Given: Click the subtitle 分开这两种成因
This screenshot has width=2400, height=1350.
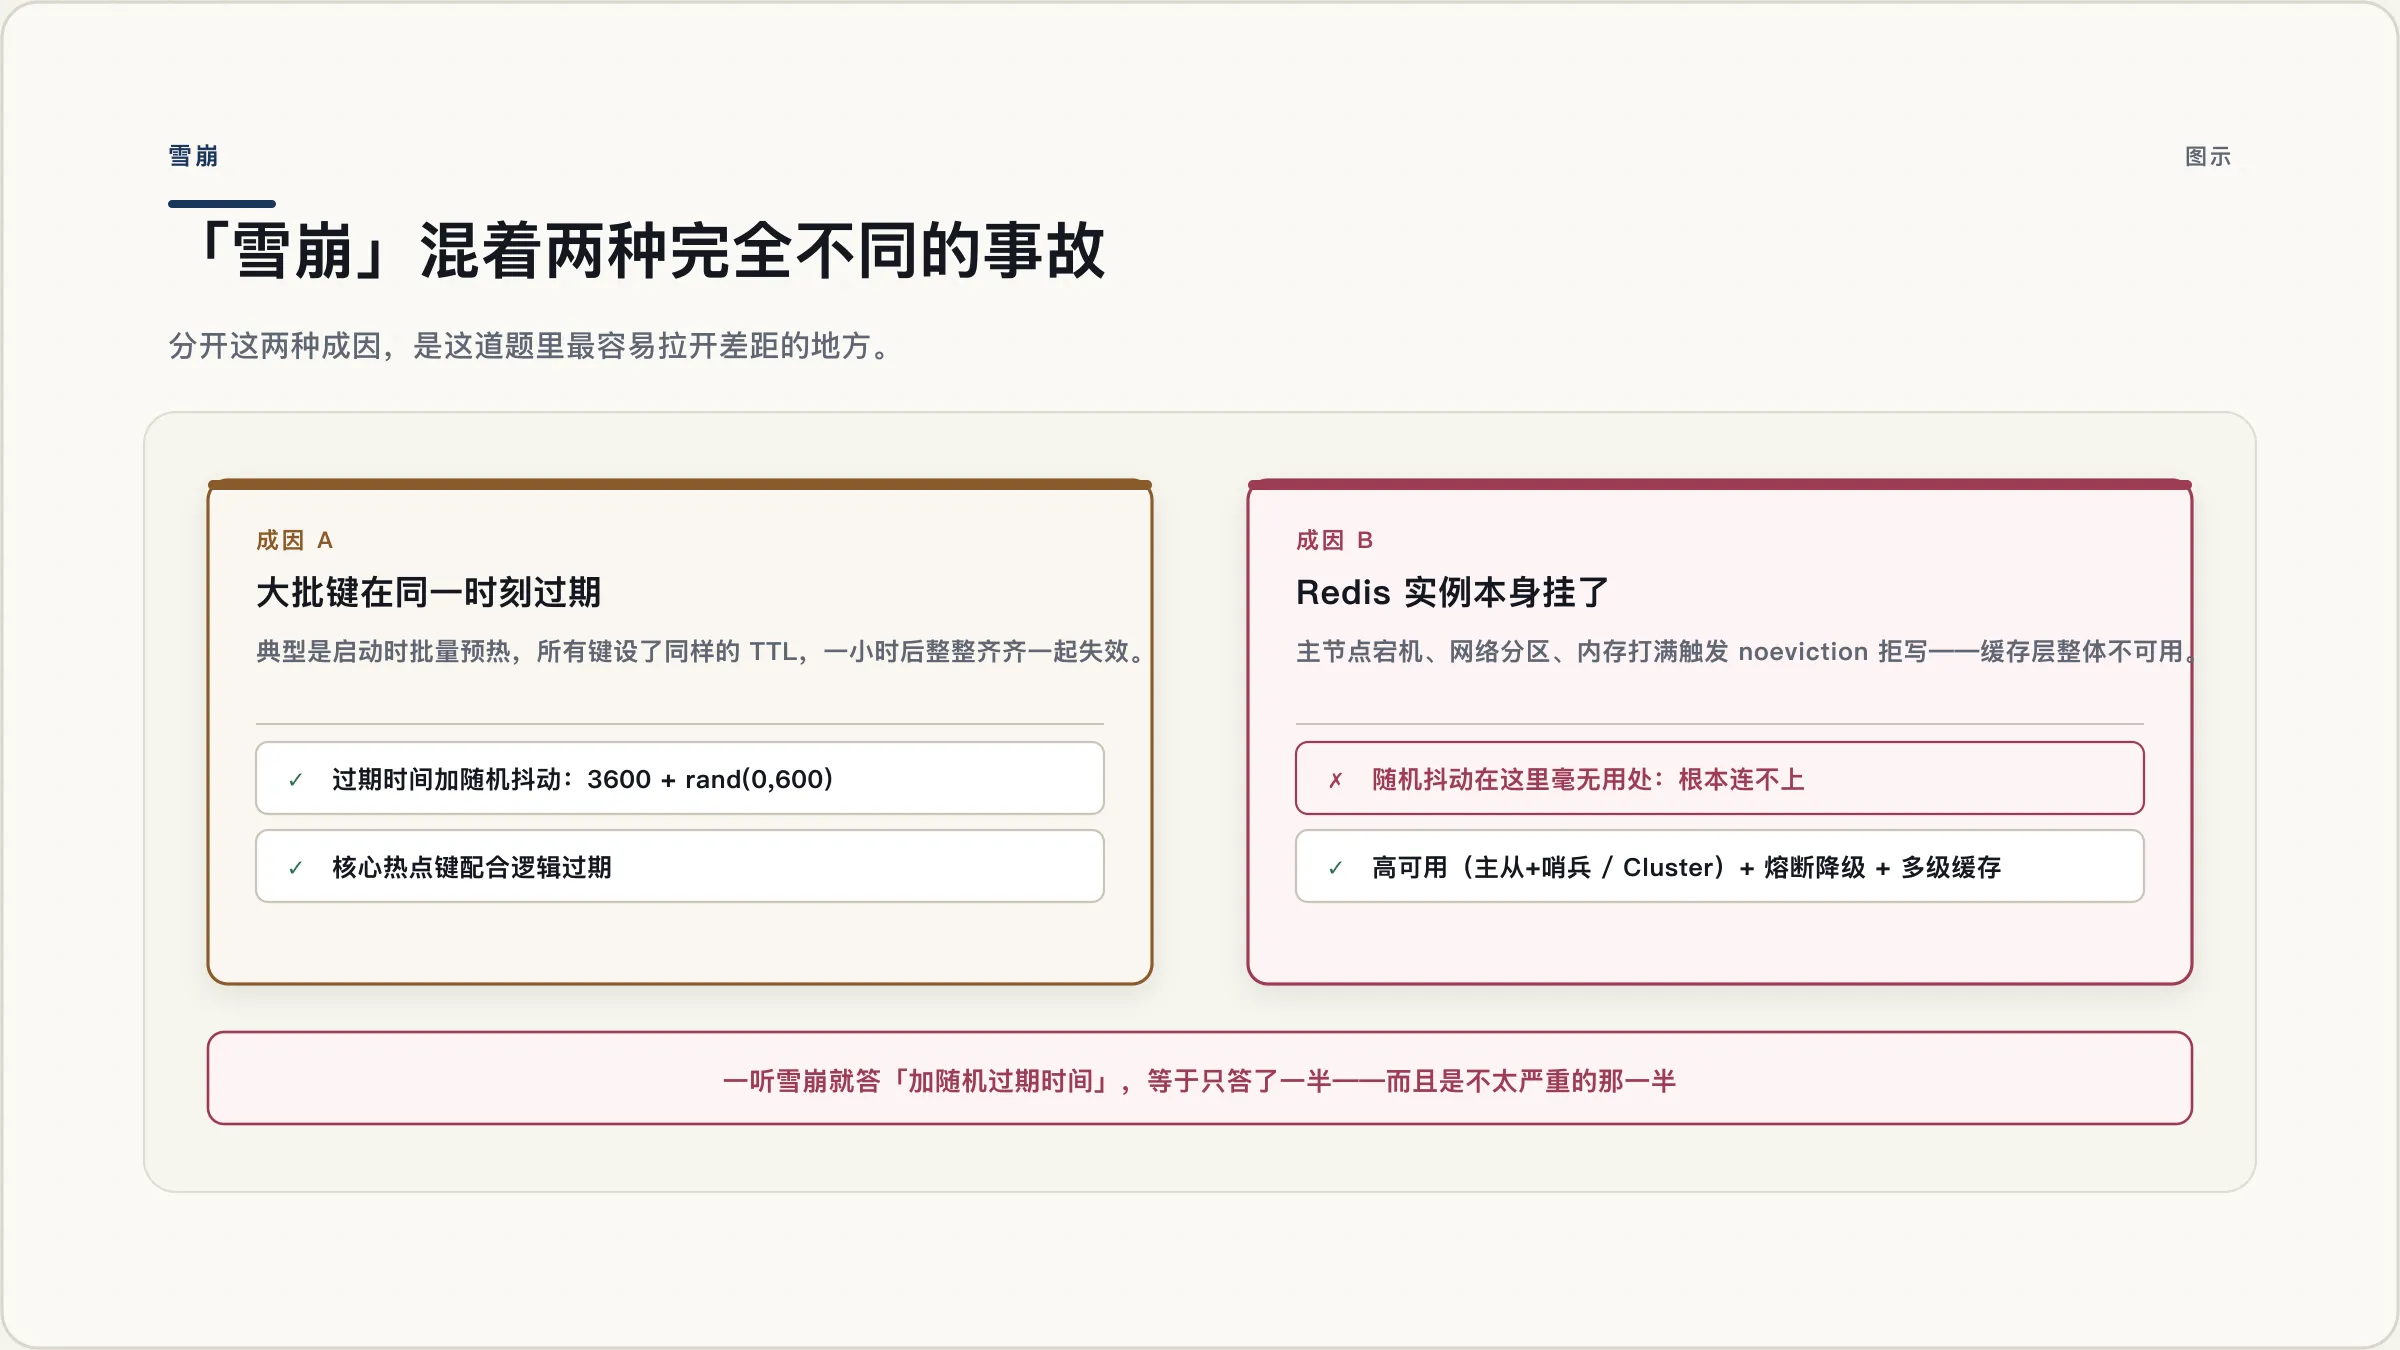Looking at the screenshot, I should click(x=532, y=346).
